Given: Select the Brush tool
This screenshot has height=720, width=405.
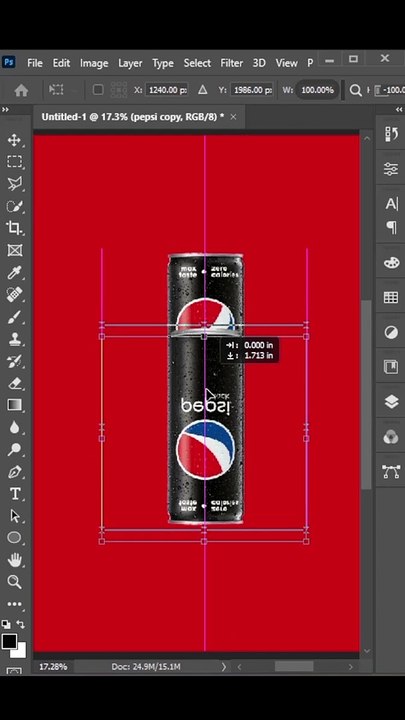Looking at the screenshot, I should (x=14, y=317).
